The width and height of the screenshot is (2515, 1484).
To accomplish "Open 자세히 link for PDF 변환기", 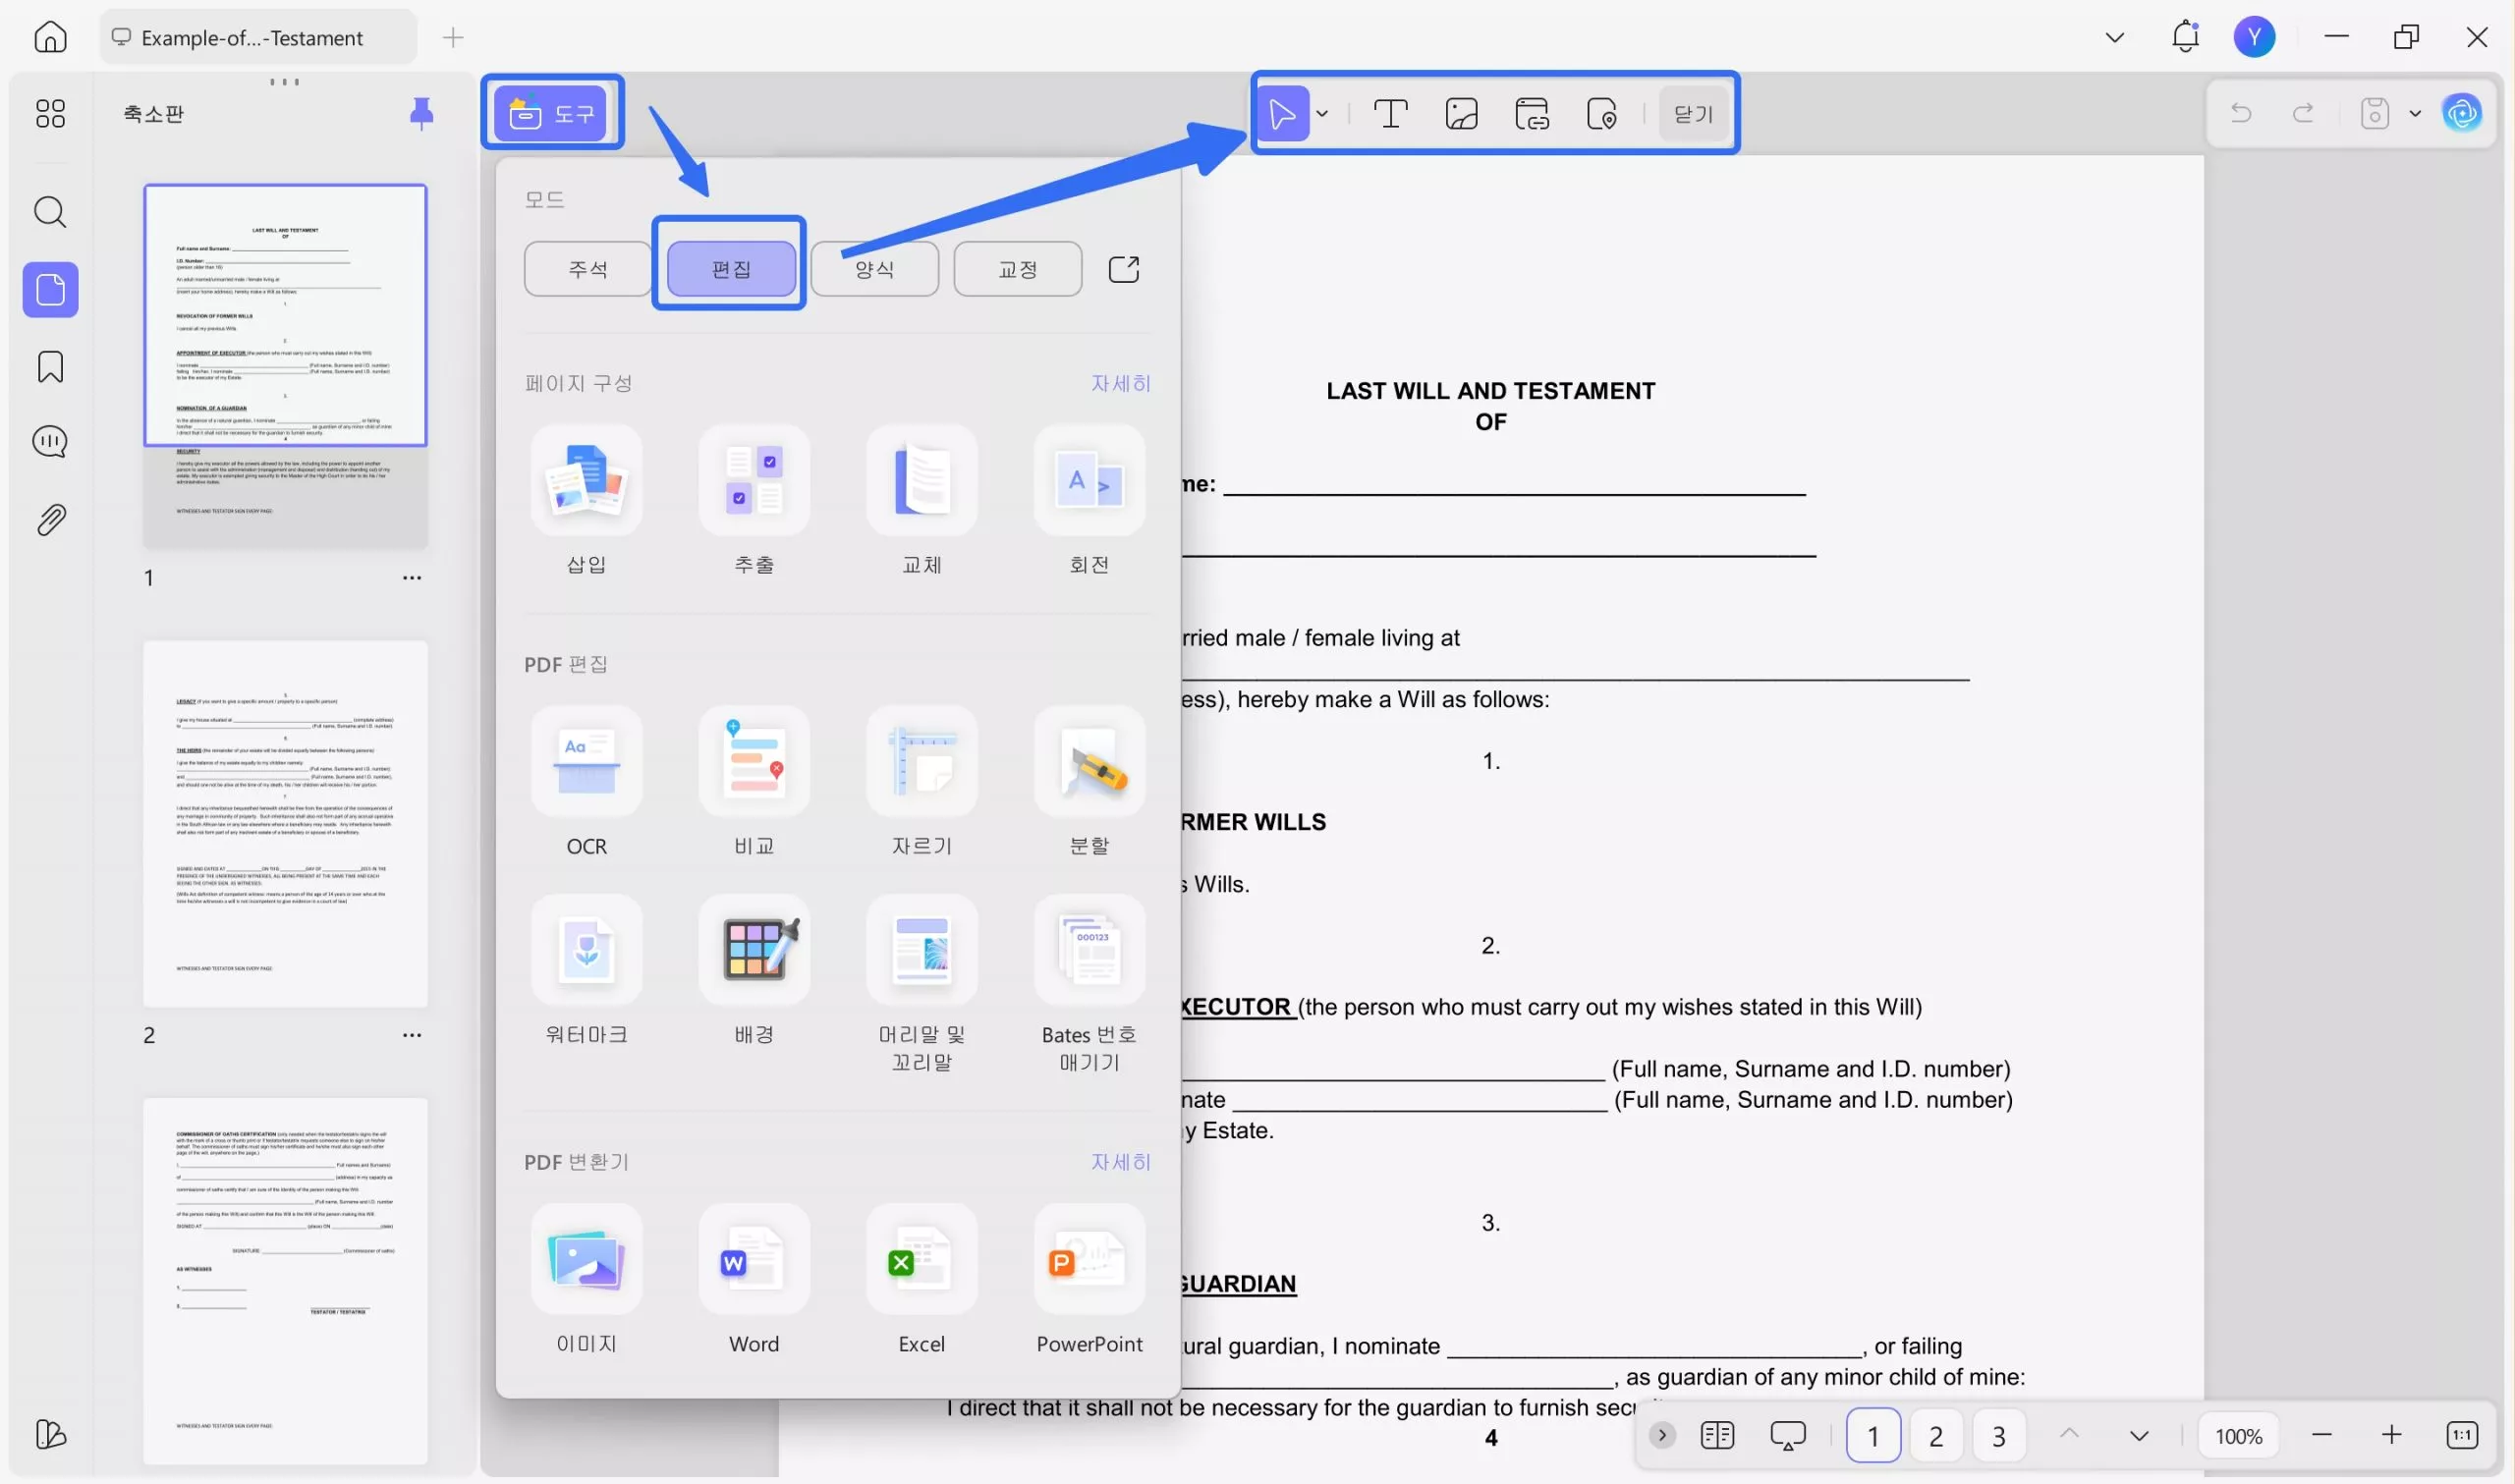I will click(x=1120, y=1161).
